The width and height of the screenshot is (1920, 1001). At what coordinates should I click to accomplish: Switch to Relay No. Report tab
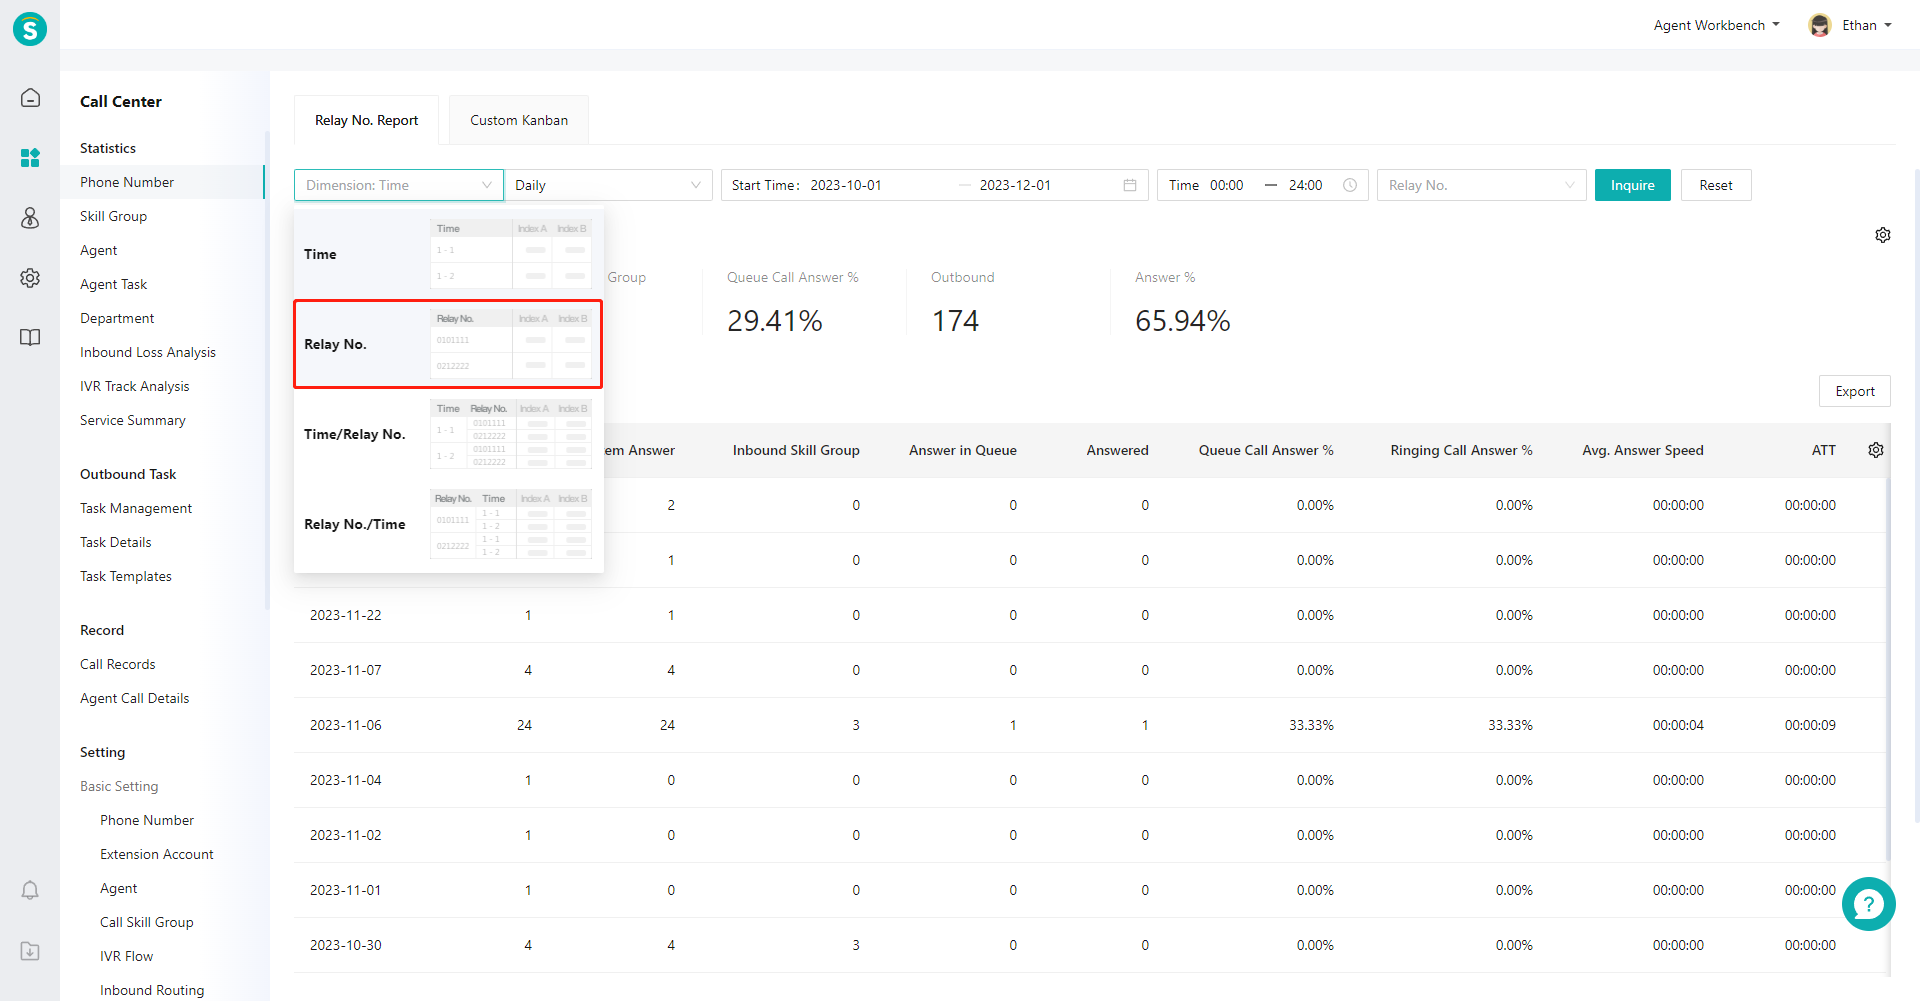click(366, 120)
